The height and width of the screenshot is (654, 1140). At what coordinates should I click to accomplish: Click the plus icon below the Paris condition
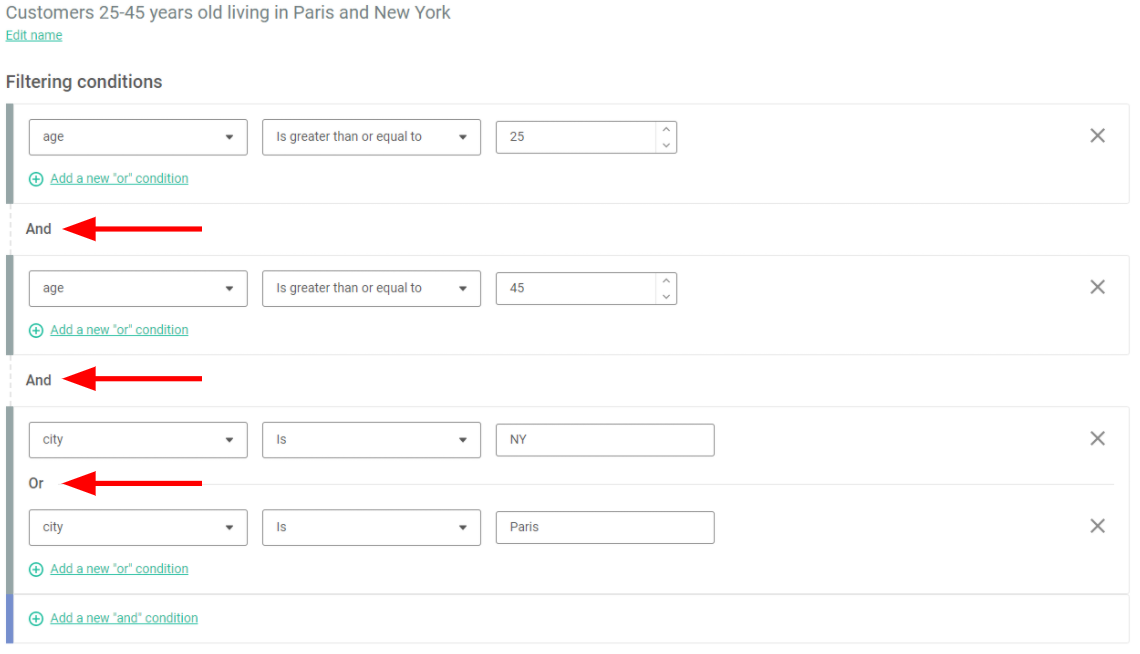pos(36,568)
